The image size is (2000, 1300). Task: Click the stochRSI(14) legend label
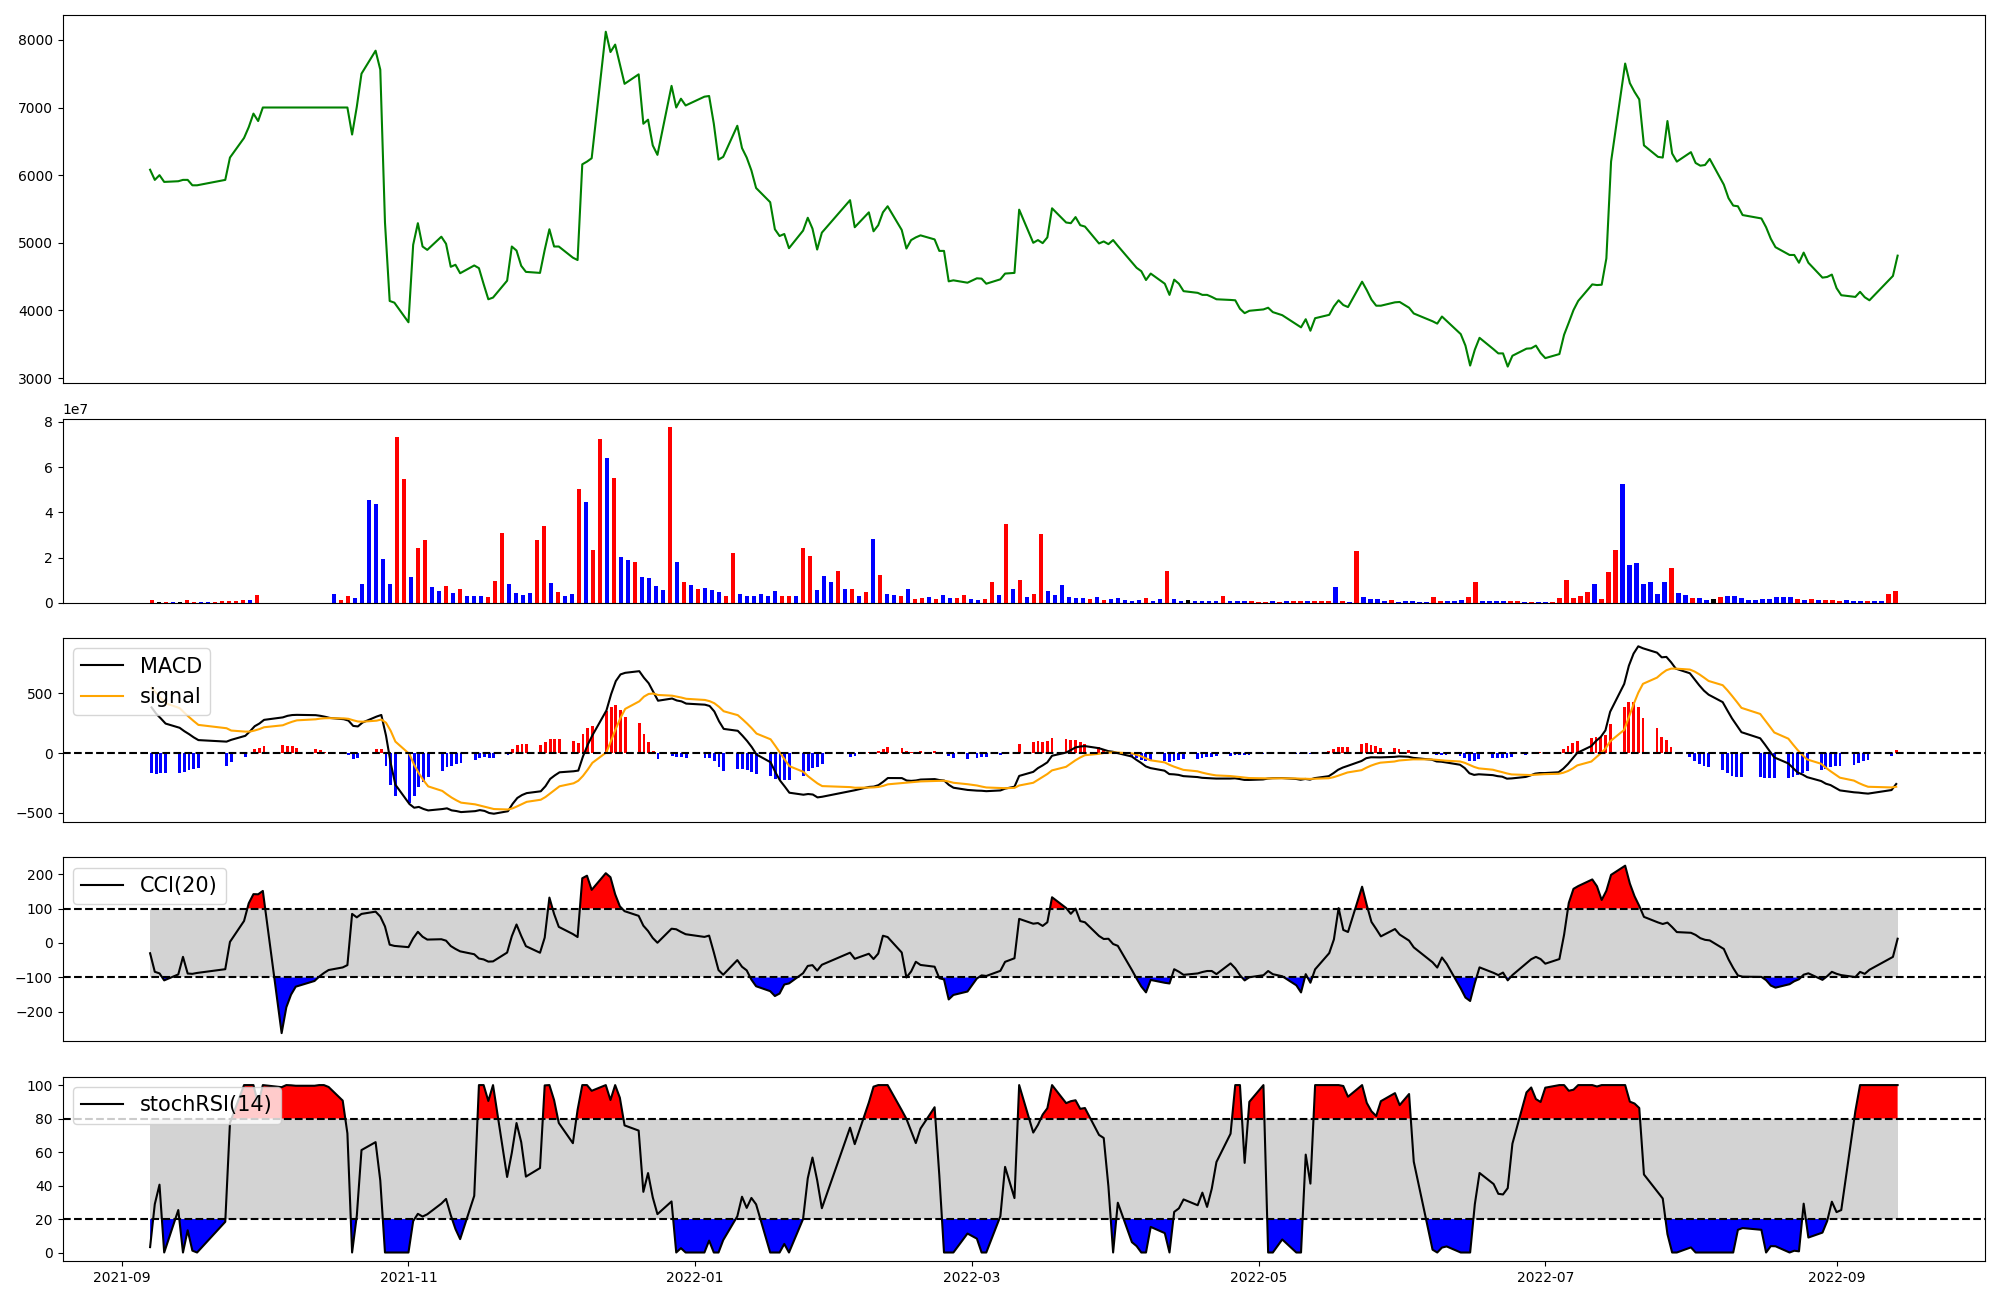205,1104
